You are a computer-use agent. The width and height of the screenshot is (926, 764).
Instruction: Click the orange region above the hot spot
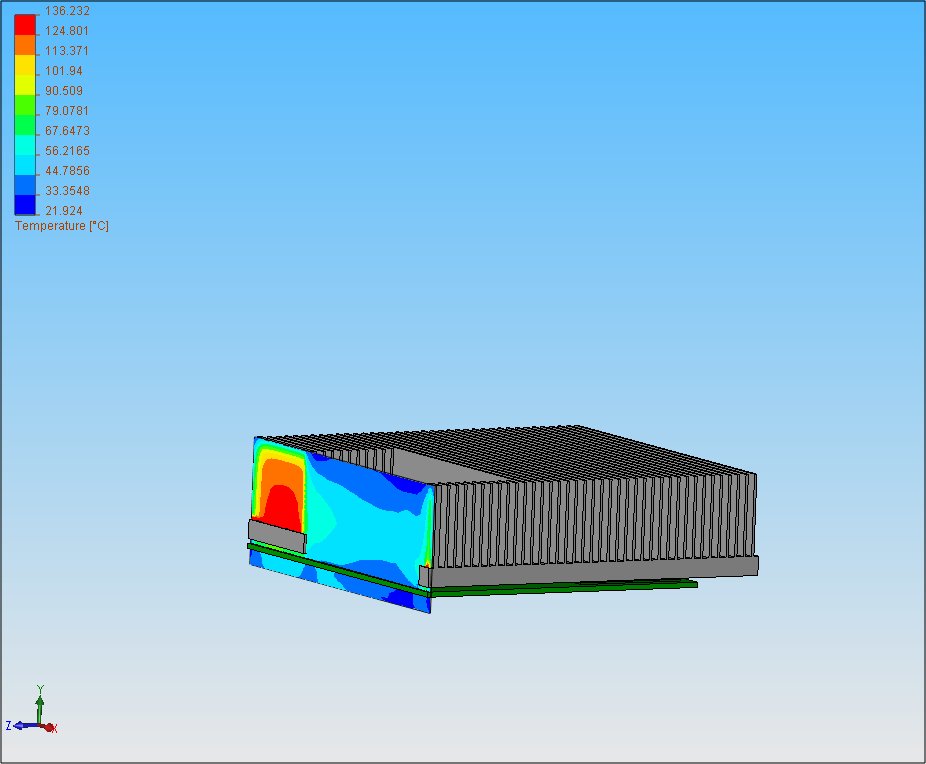pos(280,472)
